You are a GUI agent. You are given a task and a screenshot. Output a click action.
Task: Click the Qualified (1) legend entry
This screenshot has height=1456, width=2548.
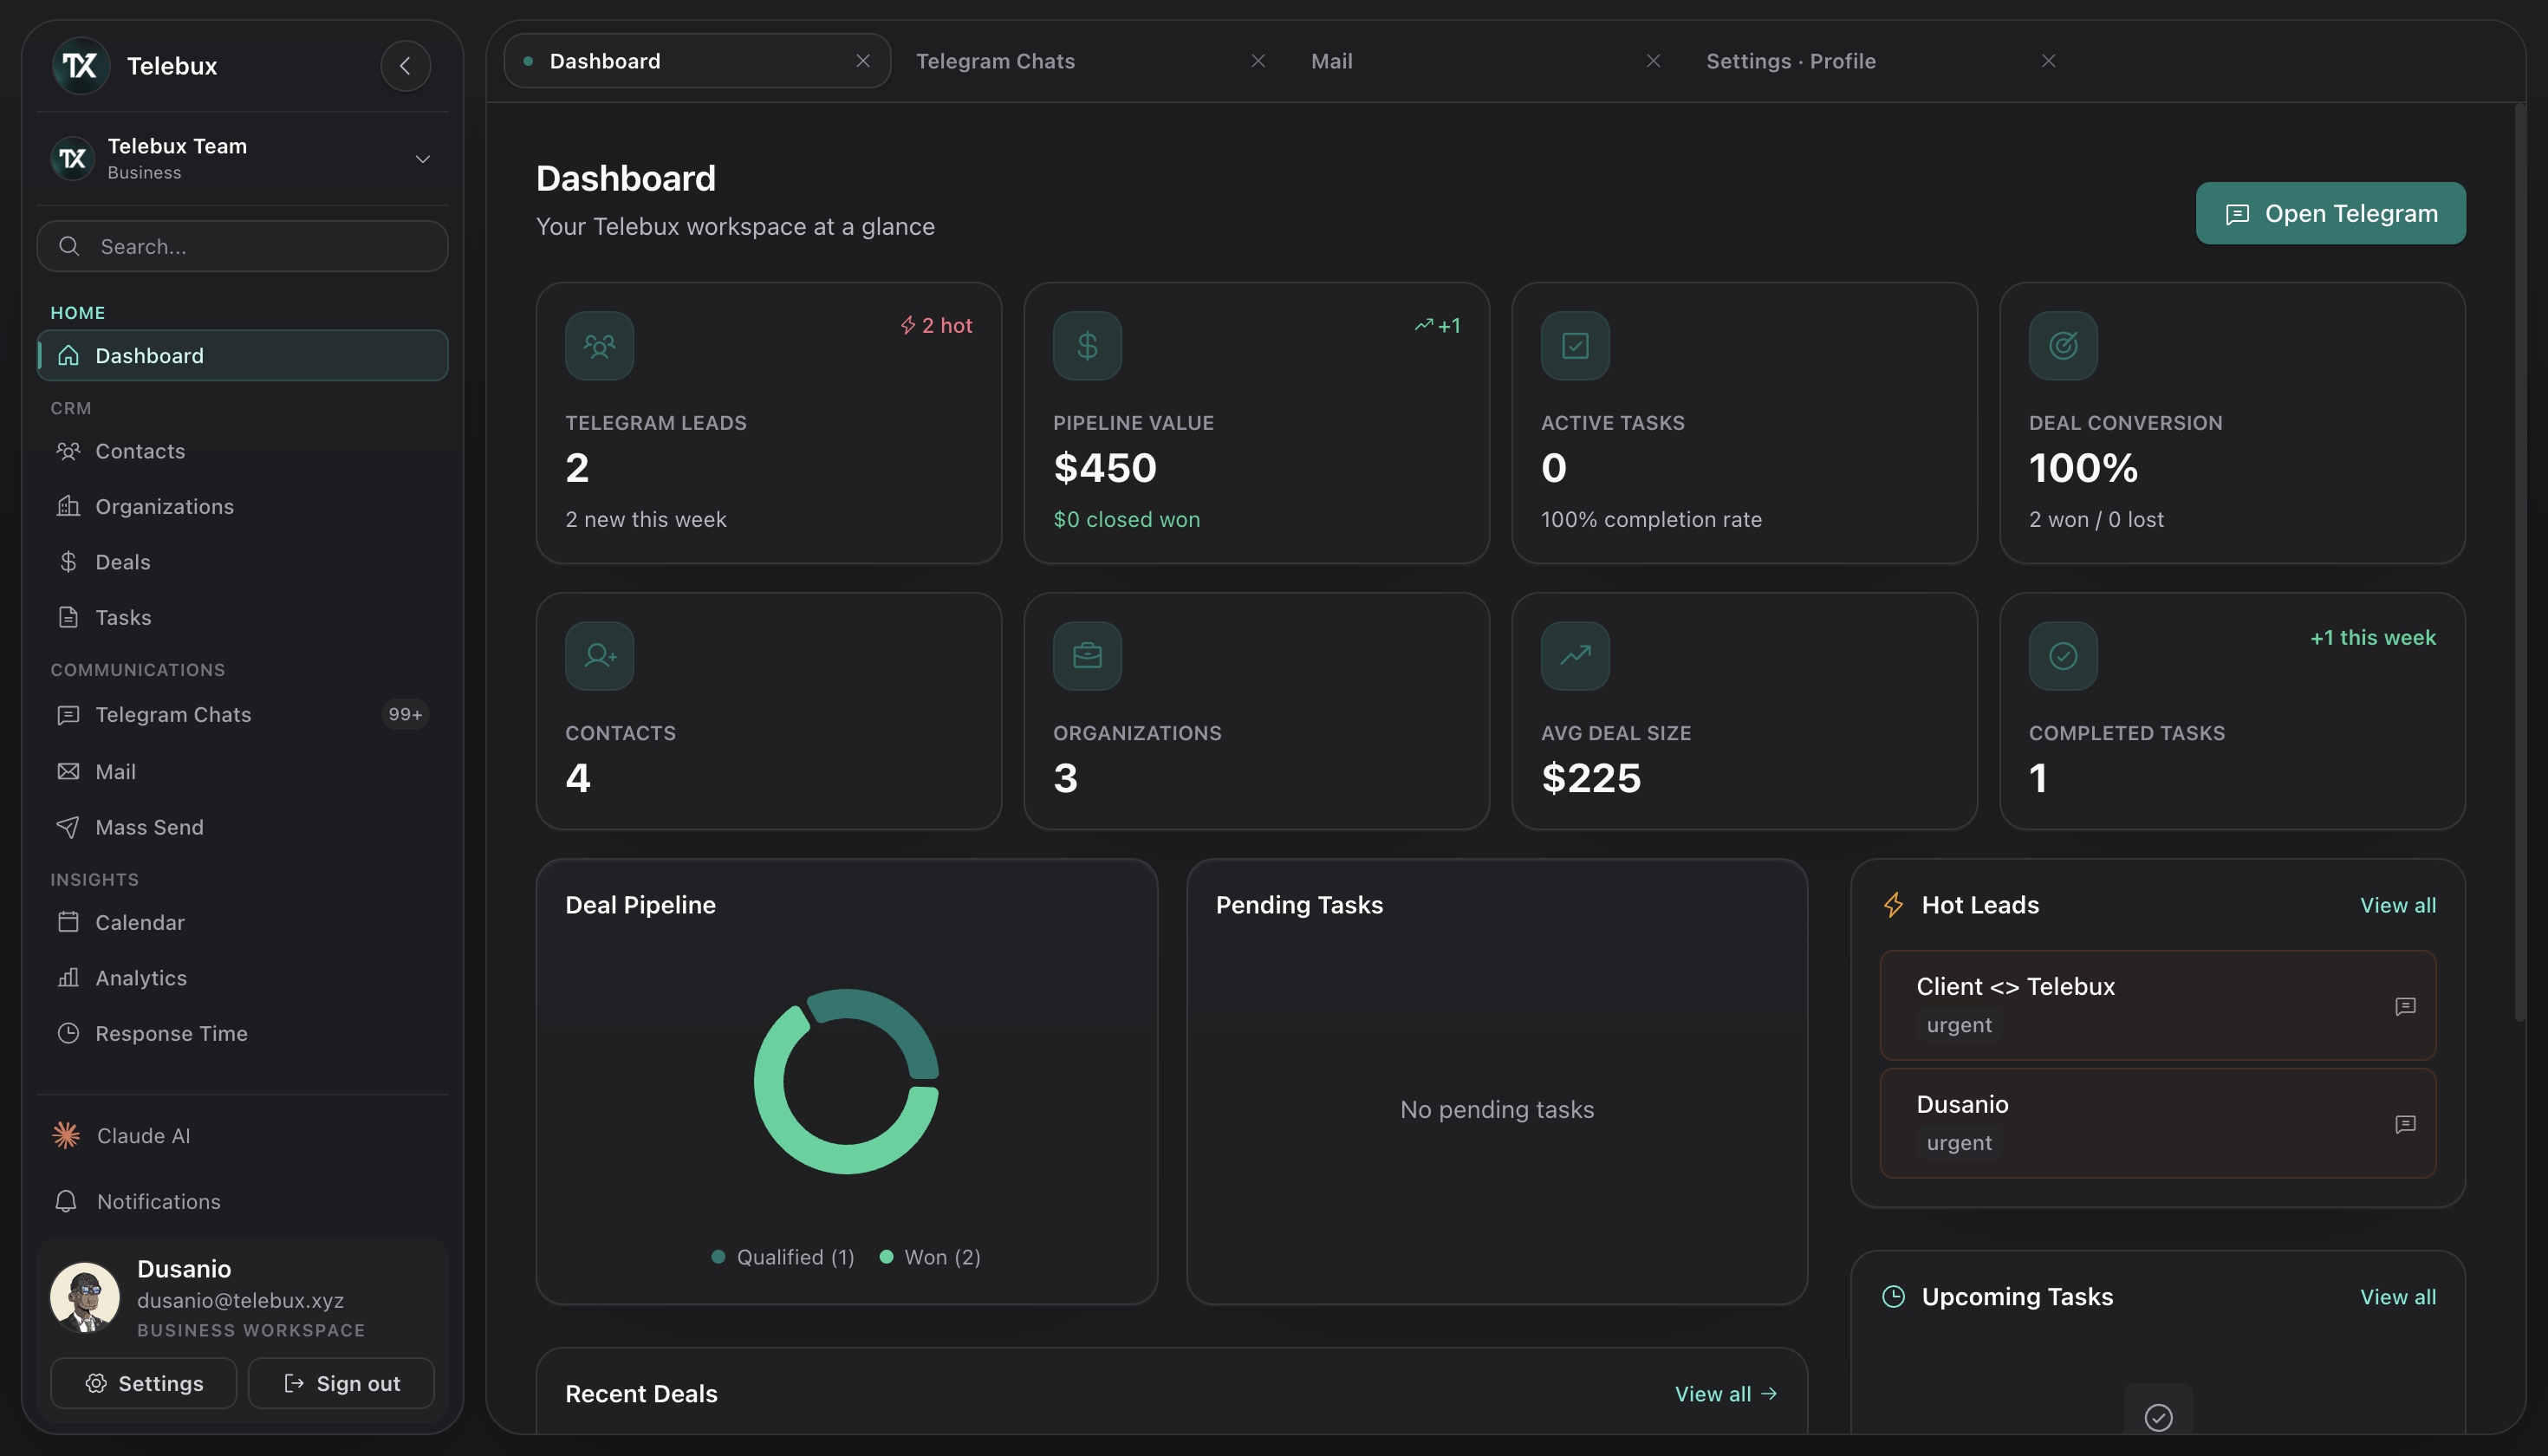(783, 1257)
